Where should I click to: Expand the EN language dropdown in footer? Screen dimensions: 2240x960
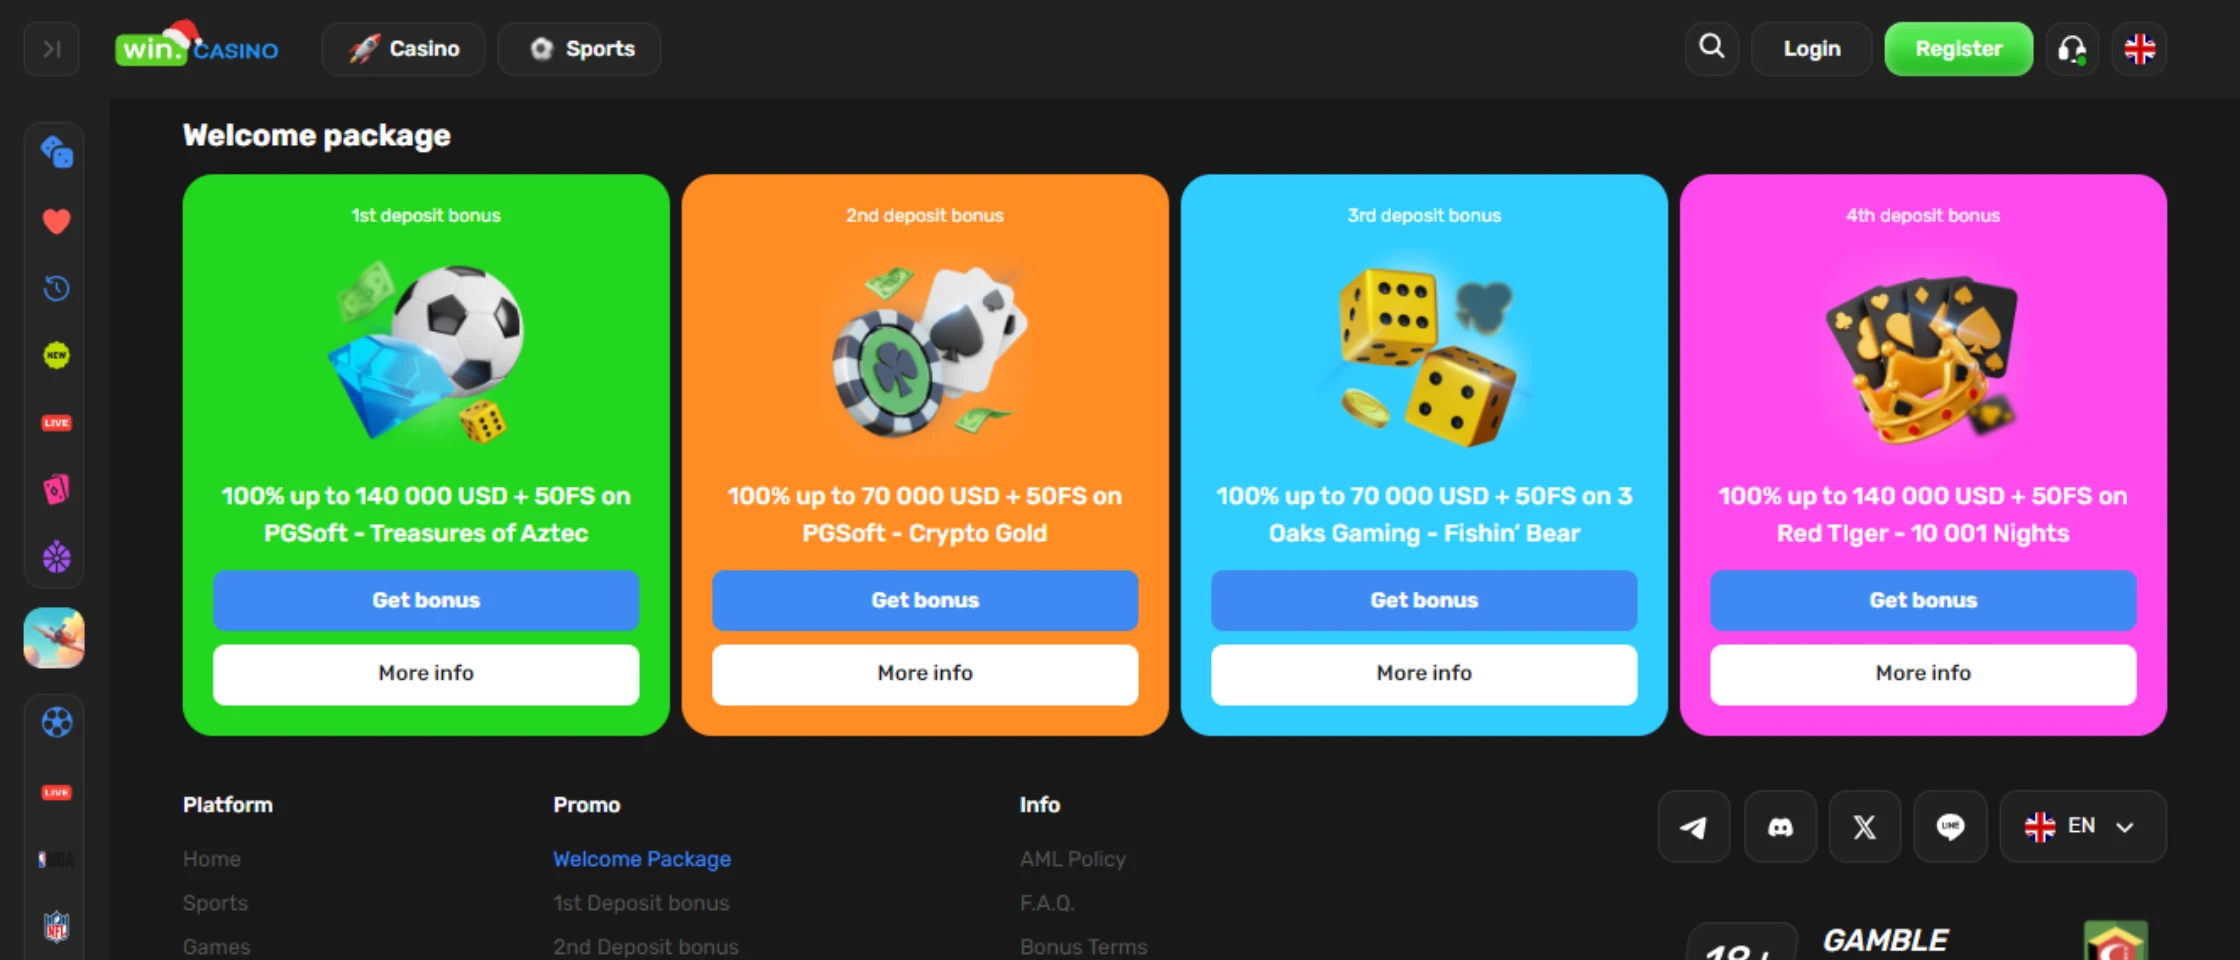point(2083,827)
